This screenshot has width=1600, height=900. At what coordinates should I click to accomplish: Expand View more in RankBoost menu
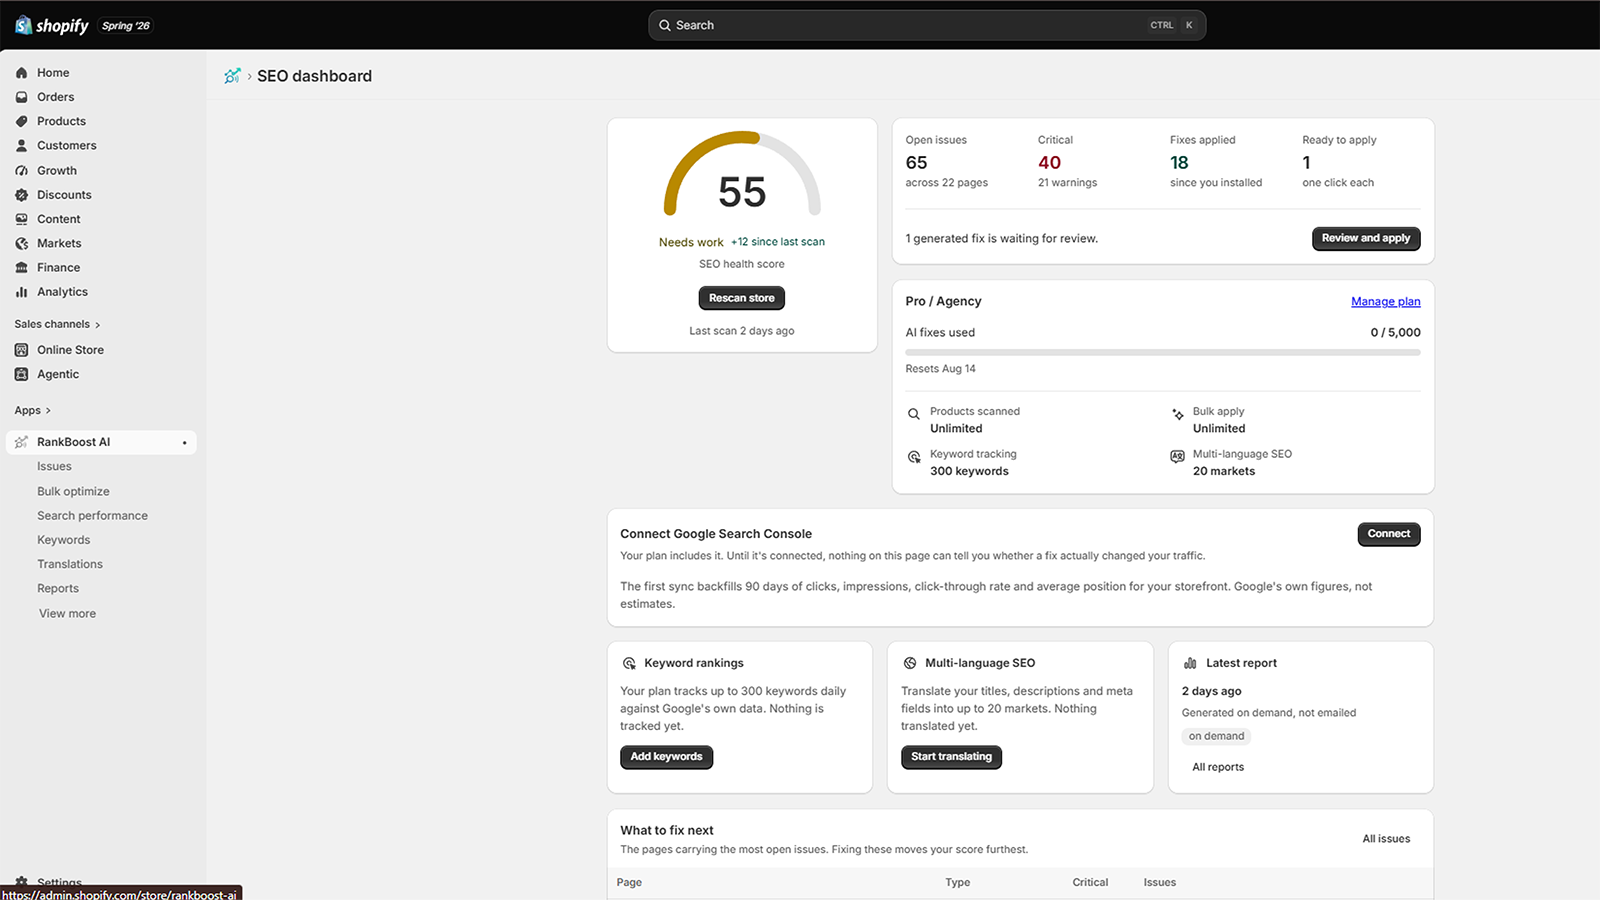pos(68,614)
